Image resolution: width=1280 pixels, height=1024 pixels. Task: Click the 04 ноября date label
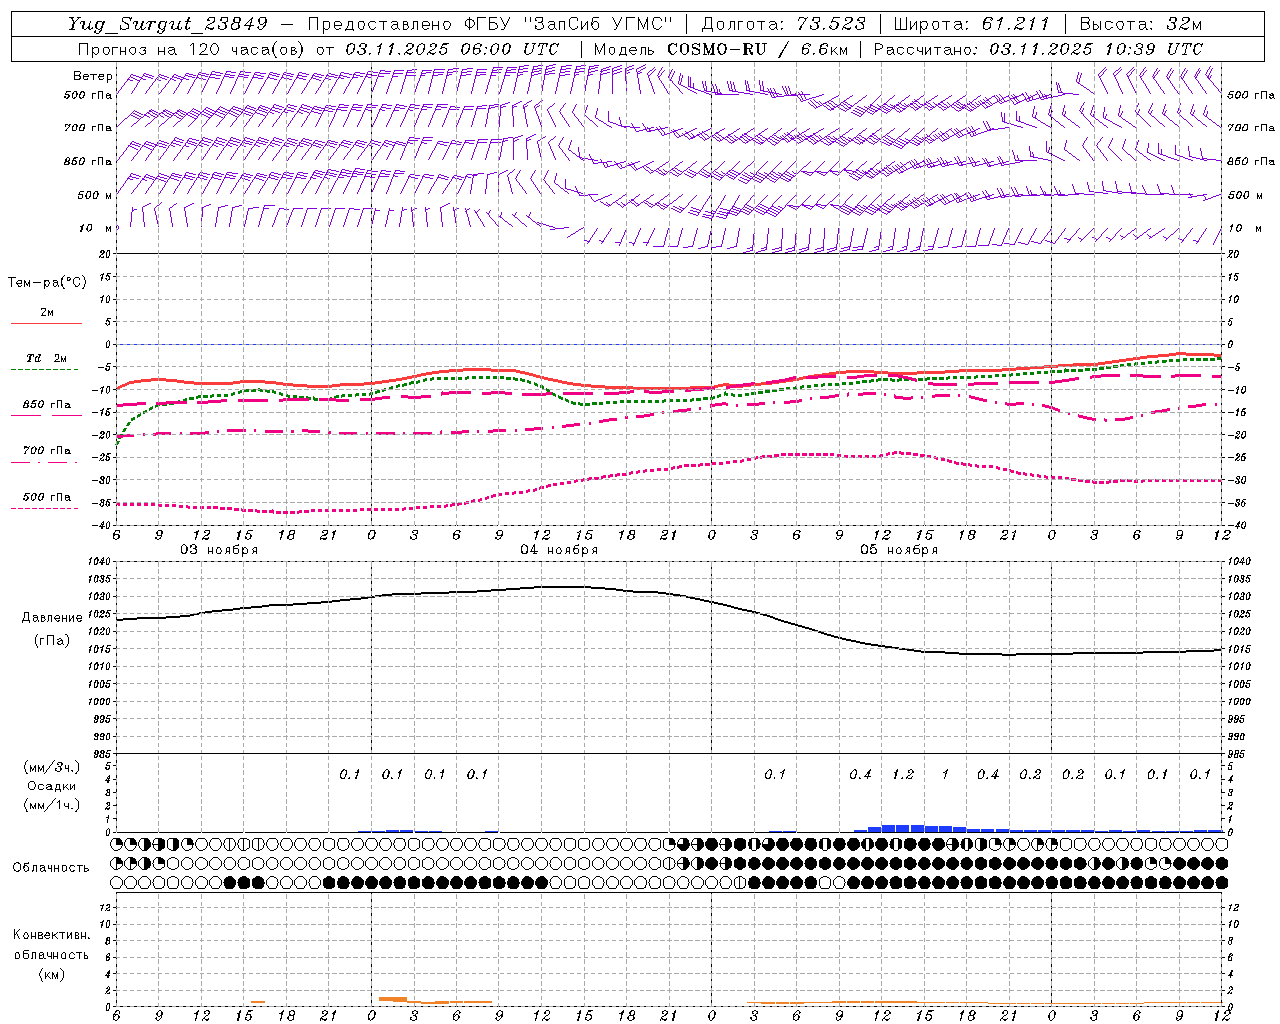click(559, 550)
